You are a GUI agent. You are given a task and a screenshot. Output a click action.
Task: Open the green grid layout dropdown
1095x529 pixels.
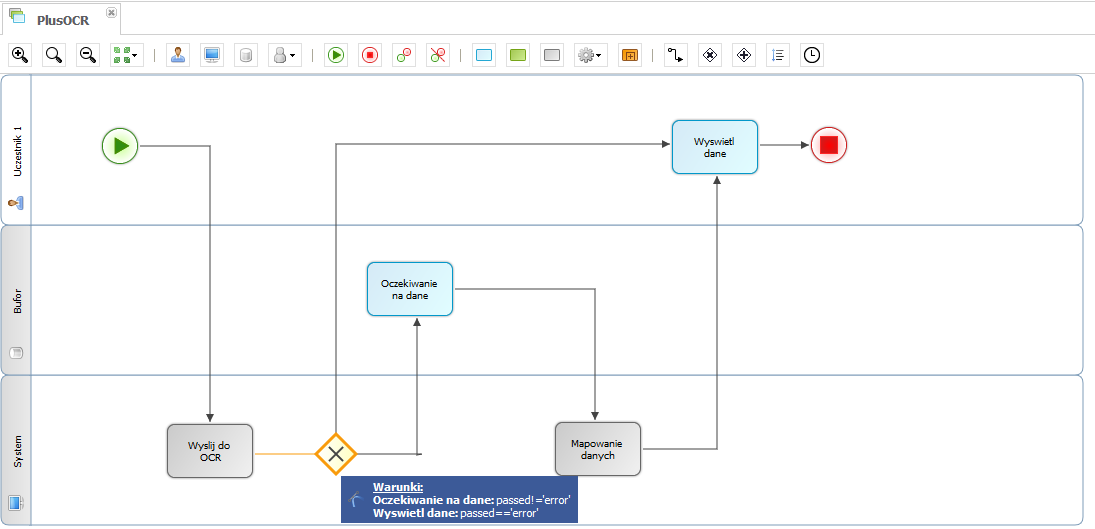click(126, 55)
